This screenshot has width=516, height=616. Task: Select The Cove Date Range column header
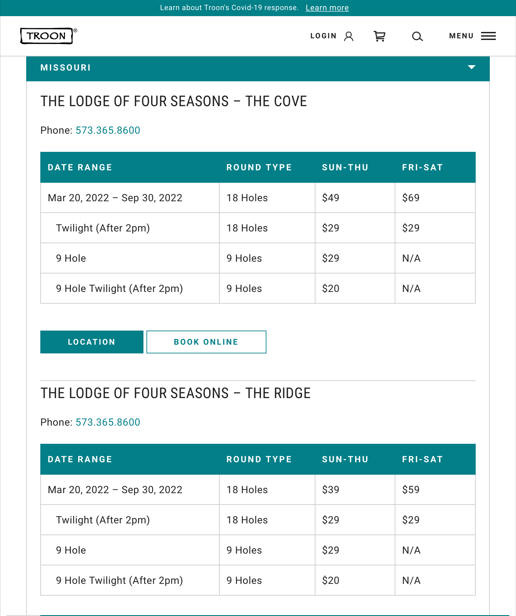(80, 167)
